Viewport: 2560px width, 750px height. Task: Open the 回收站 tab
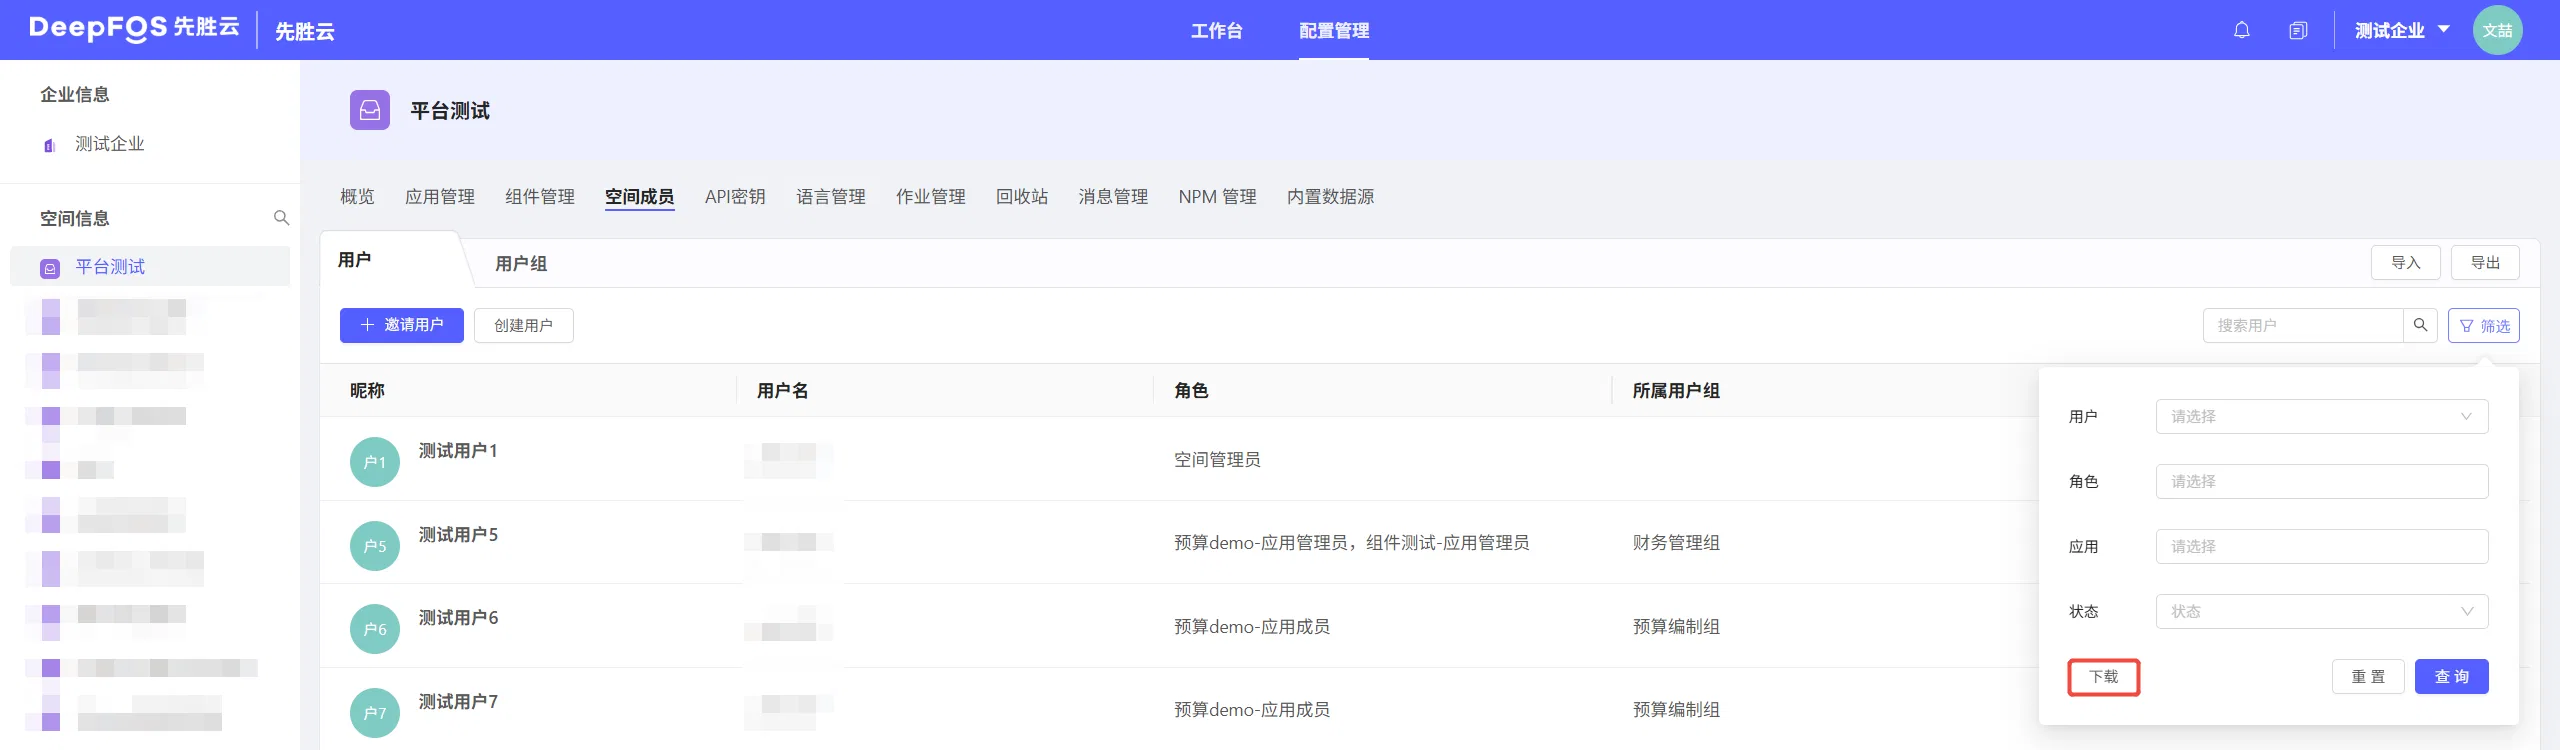click(x=1022, y=197)
